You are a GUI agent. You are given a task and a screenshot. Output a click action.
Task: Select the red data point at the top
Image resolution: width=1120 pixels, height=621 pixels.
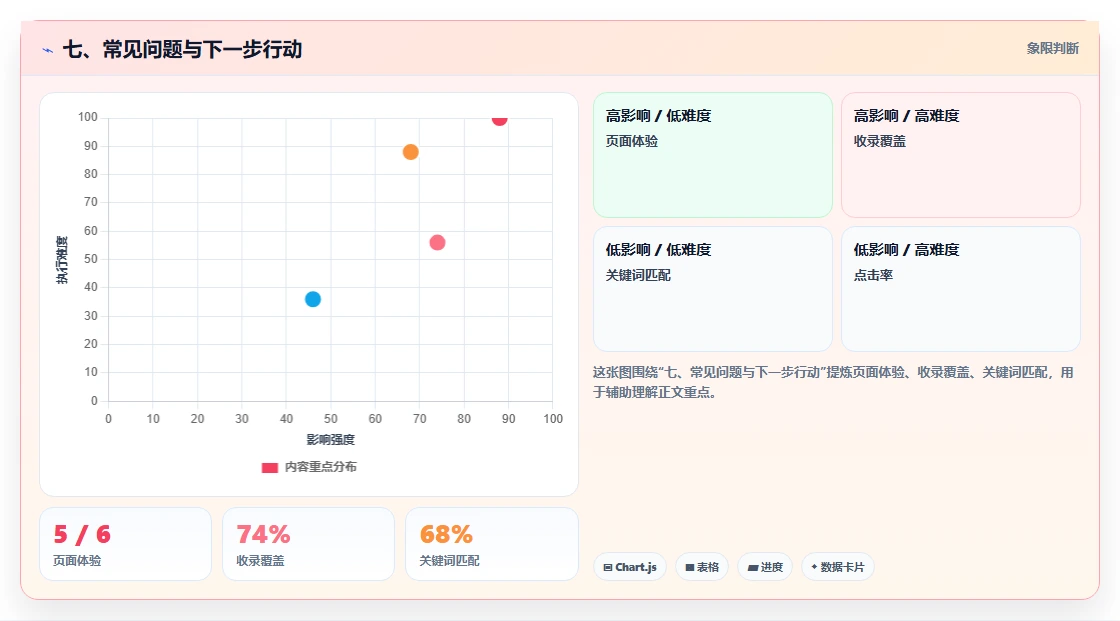(x=499, y=119)
